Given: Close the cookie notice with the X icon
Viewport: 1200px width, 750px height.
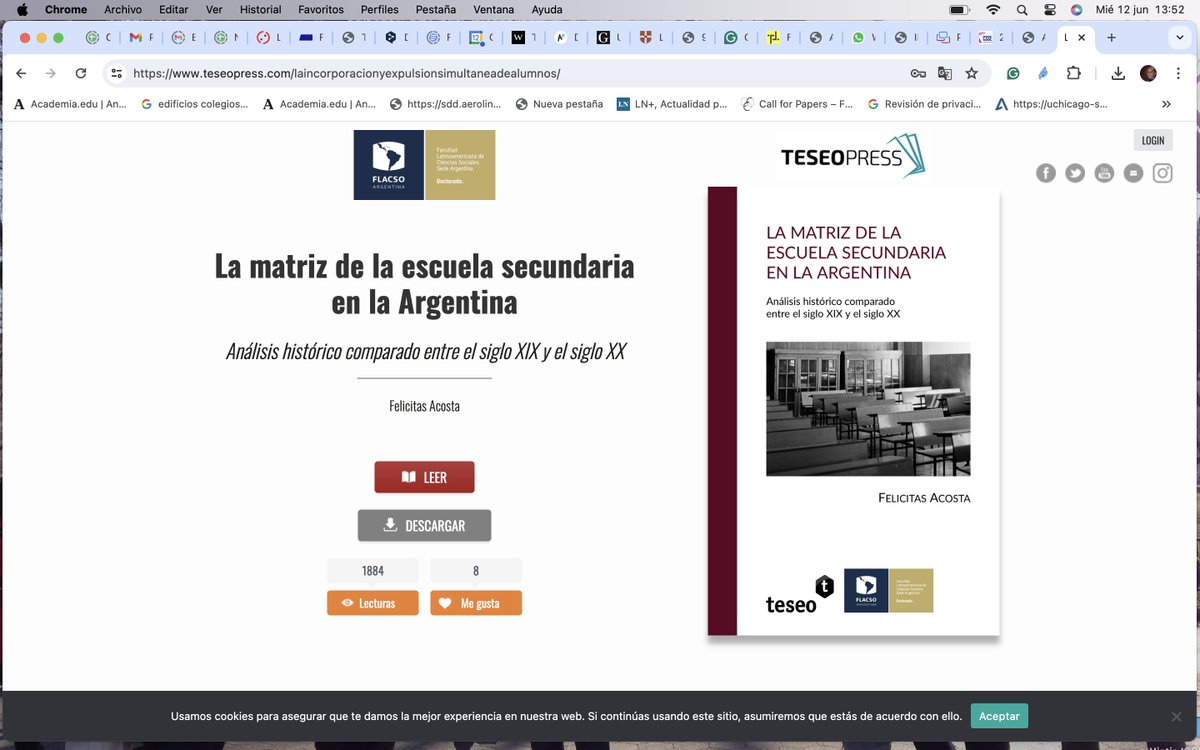Looking at the screenshot, I should pyautogui.click(x=1176, y=716).
